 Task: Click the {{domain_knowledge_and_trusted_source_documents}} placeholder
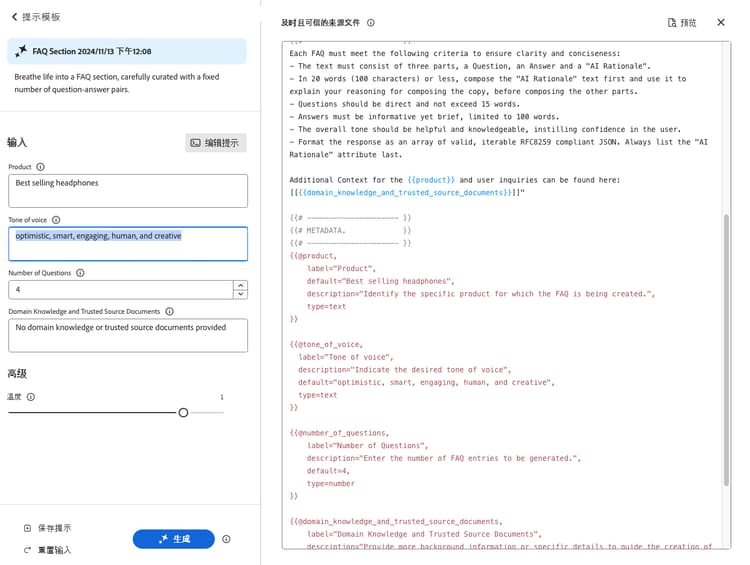(x=405, y=192)
